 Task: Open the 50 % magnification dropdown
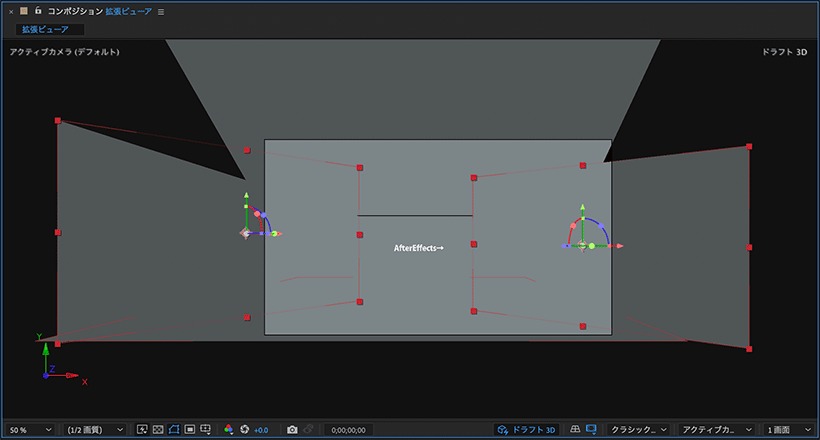[30, 430]
